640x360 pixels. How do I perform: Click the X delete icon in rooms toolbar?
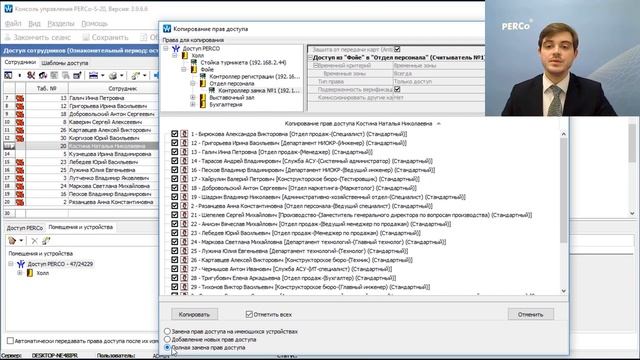[x=35, y=241]
